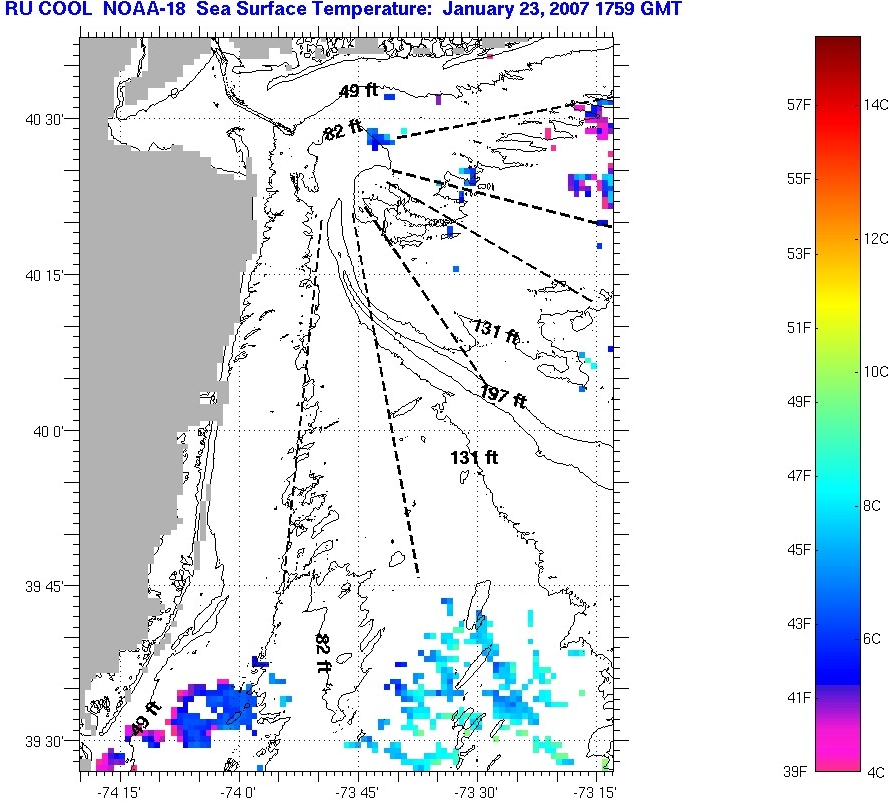Click the '39 30'' latitude label
This screenshot has height=801, width=889.
[45, 742]
